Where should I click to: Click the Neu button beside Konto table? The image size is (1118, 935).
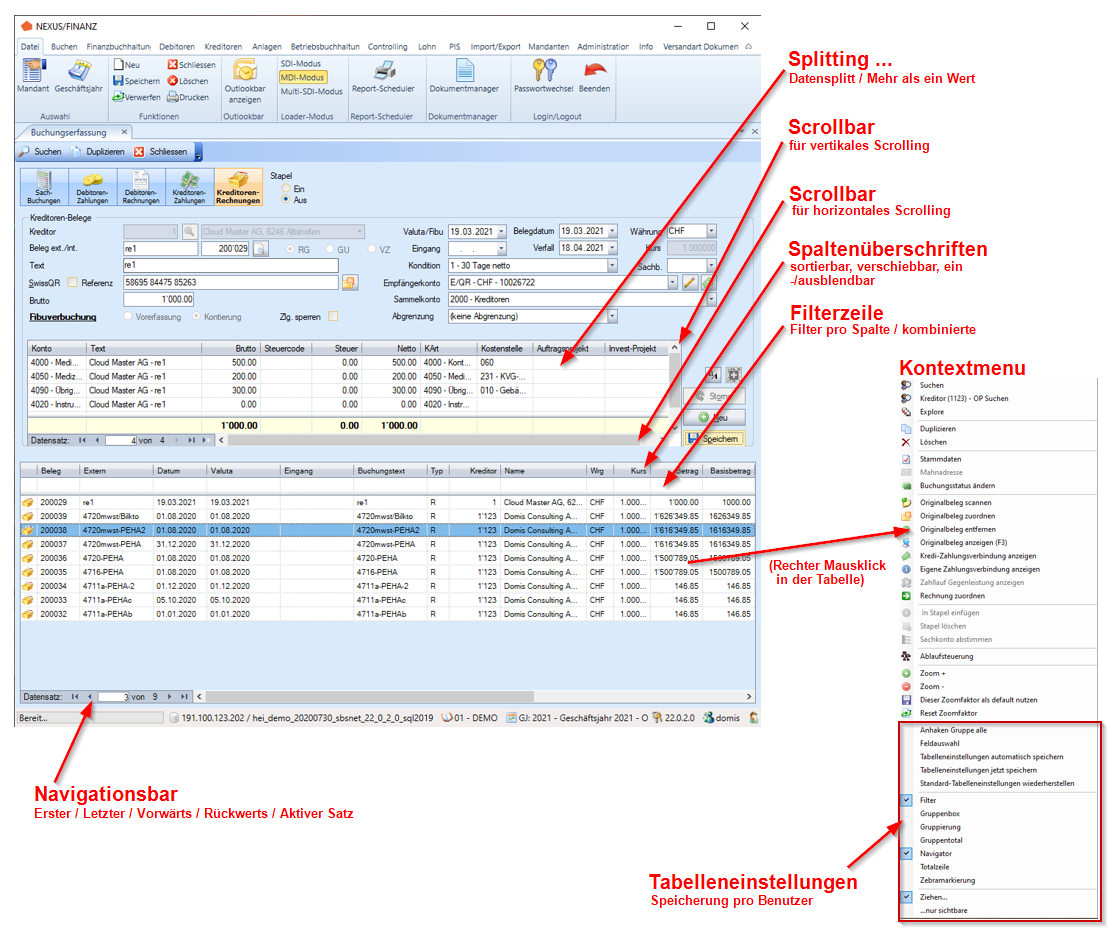point(714,417)
